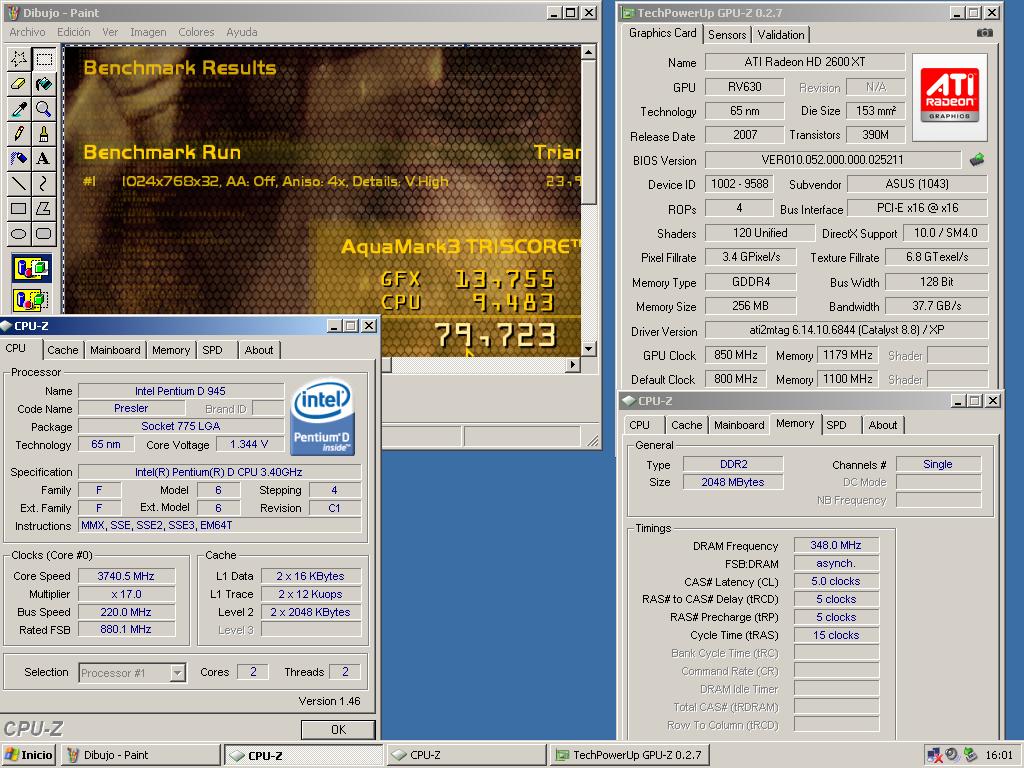Open the Cache tab in left CPU-Z window
Image resolution: width=1024 pixels, height=768 pixels.
coord(63,350)
